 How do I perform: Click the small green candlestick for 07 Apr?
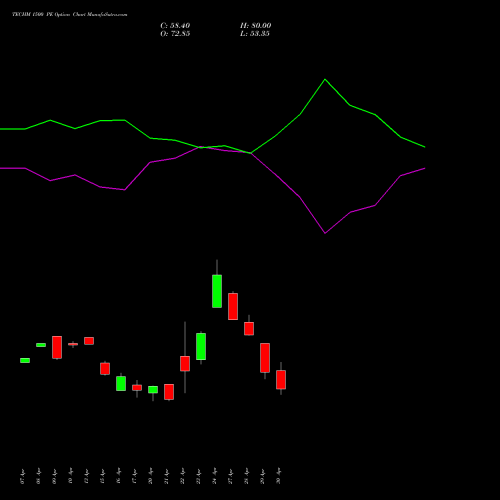point(25,360)
